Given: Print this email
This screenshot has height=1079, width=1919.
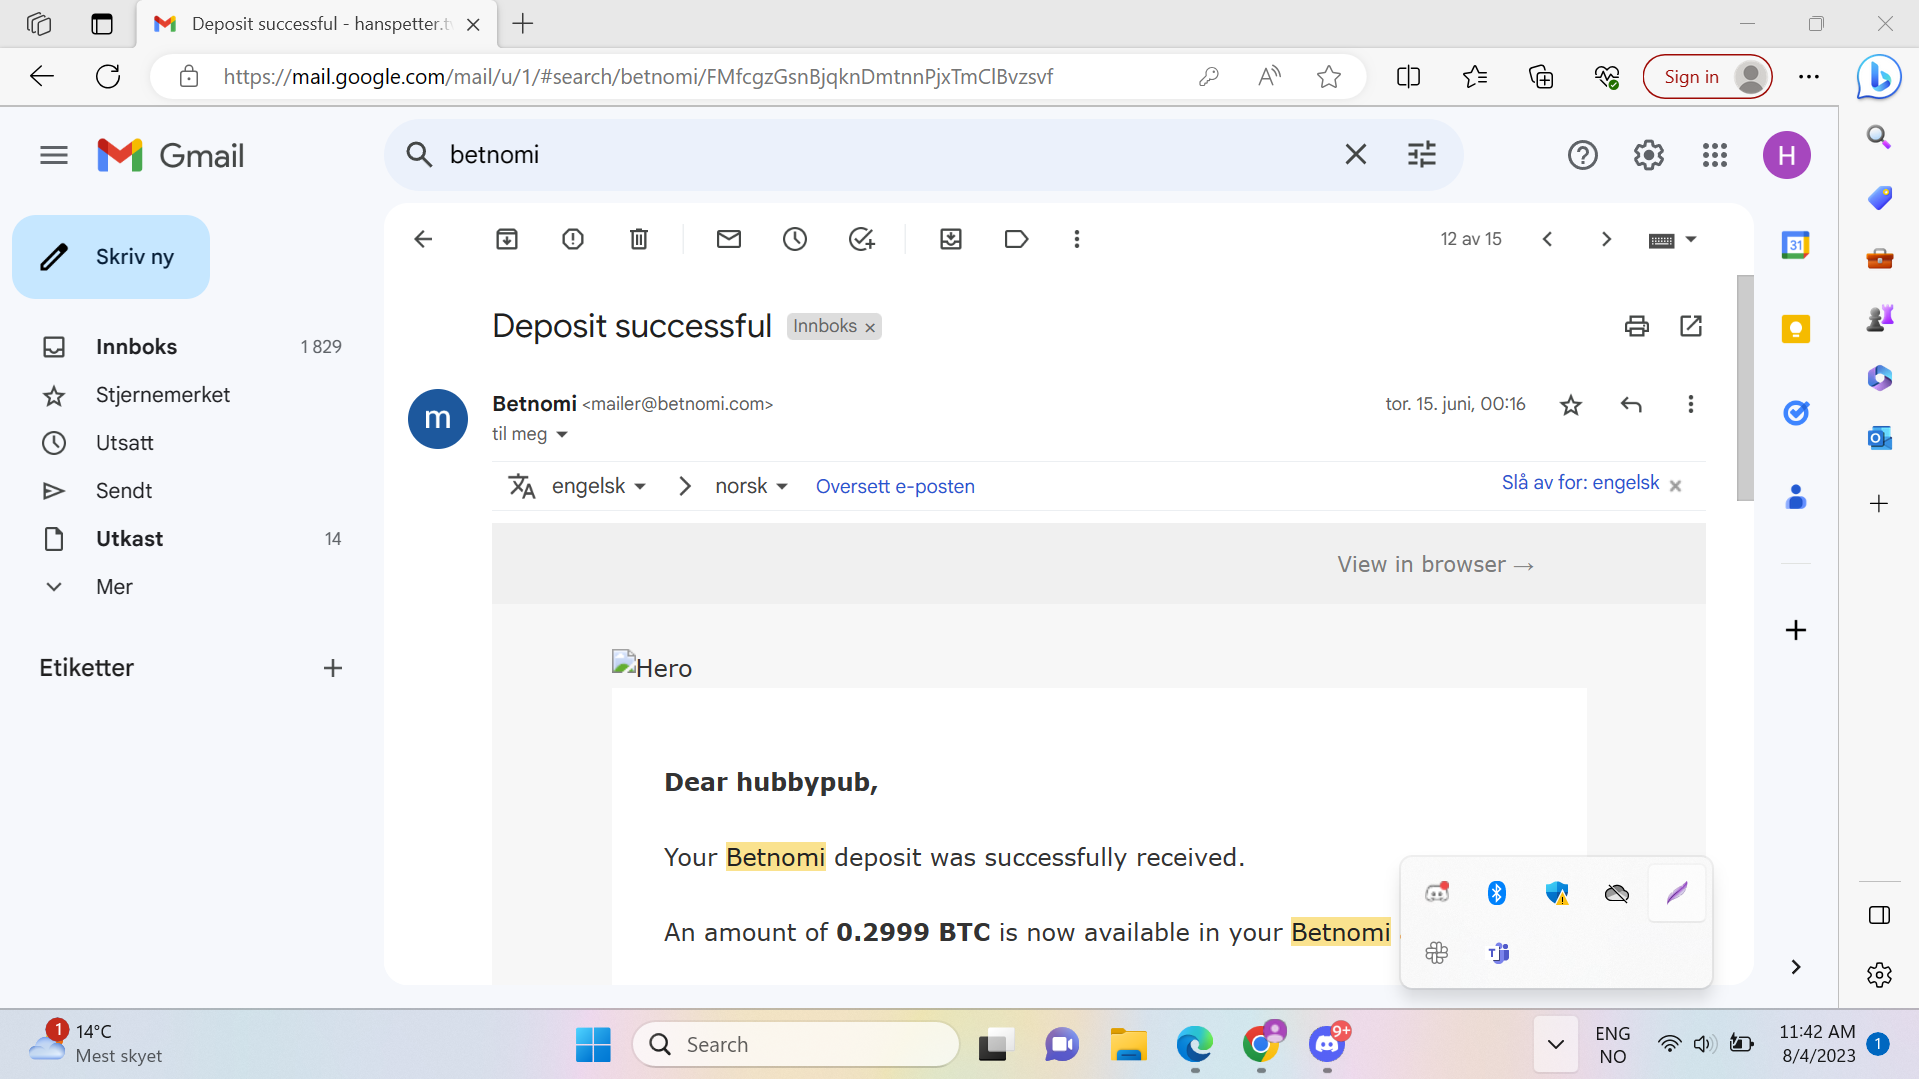Looking at the screenshot, I should 1637,326.
